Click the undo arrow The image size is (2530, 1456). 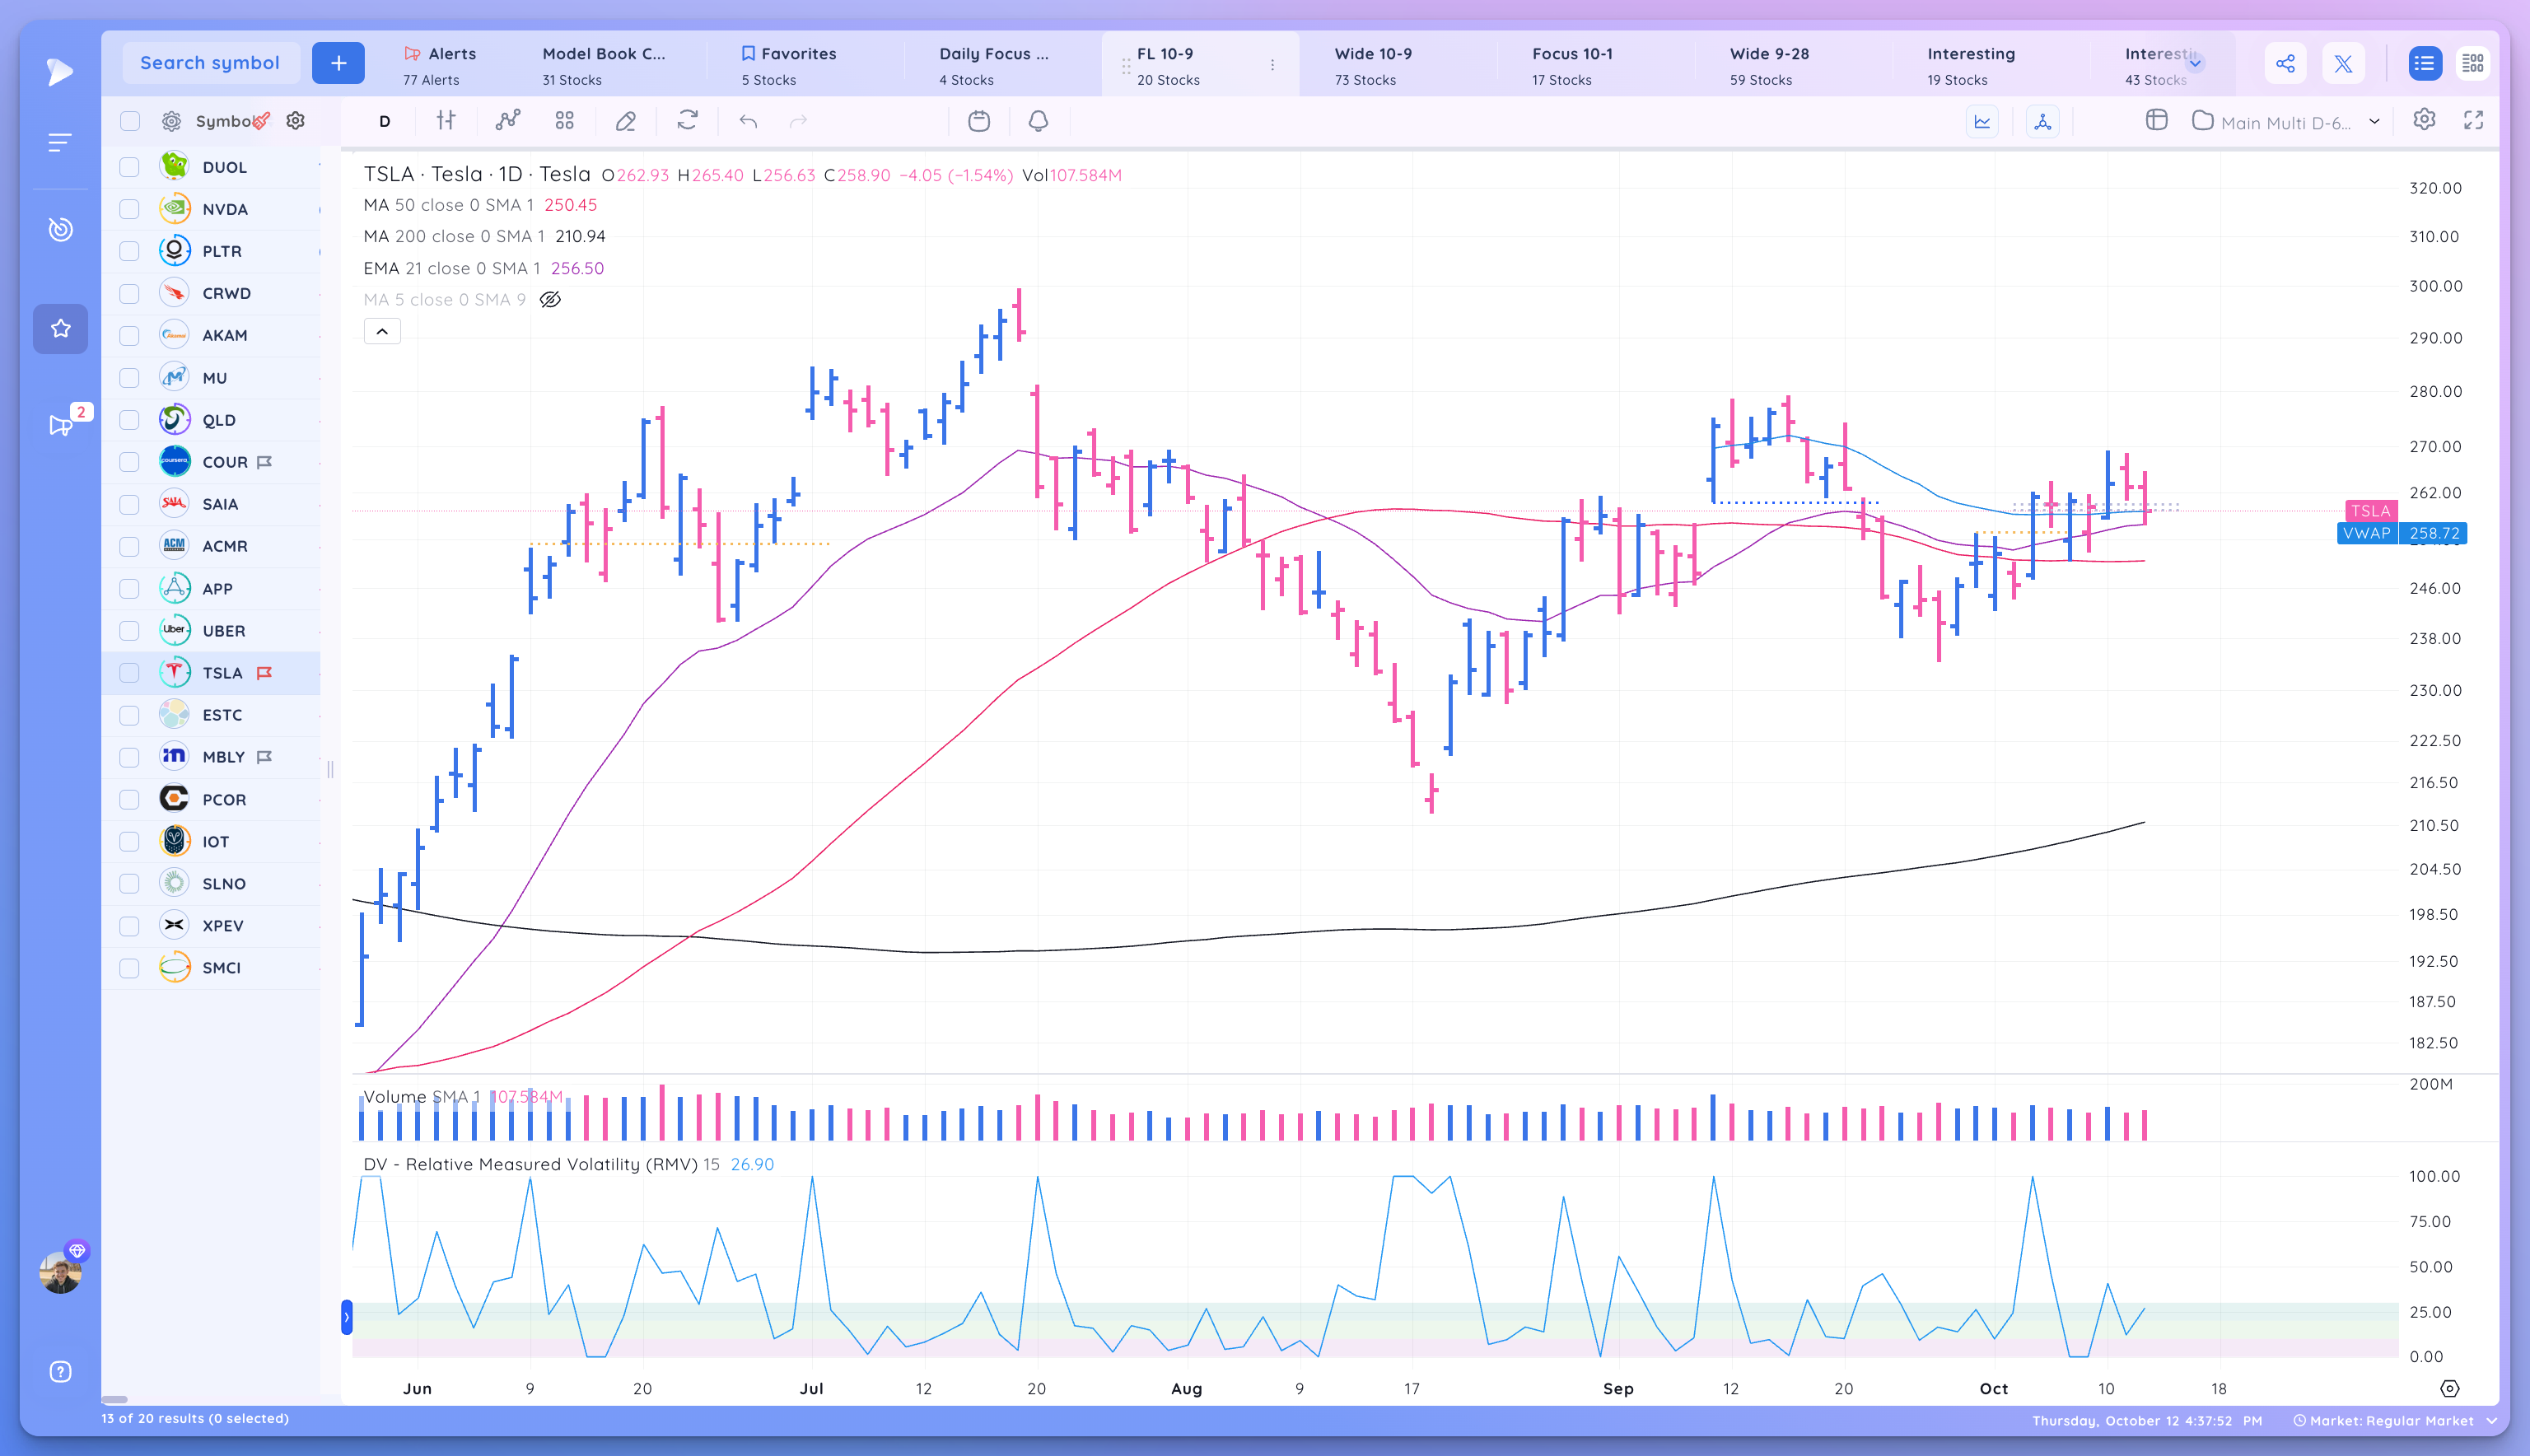click(x=748, y=121)
